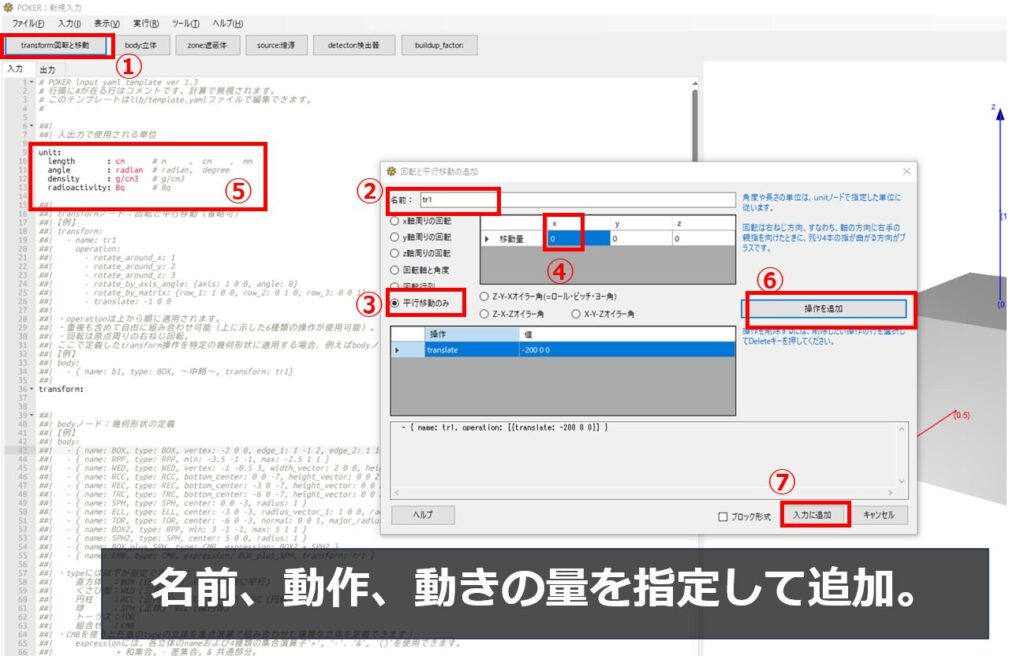Click the output preview scroll-left arrow

coord(398,493)
